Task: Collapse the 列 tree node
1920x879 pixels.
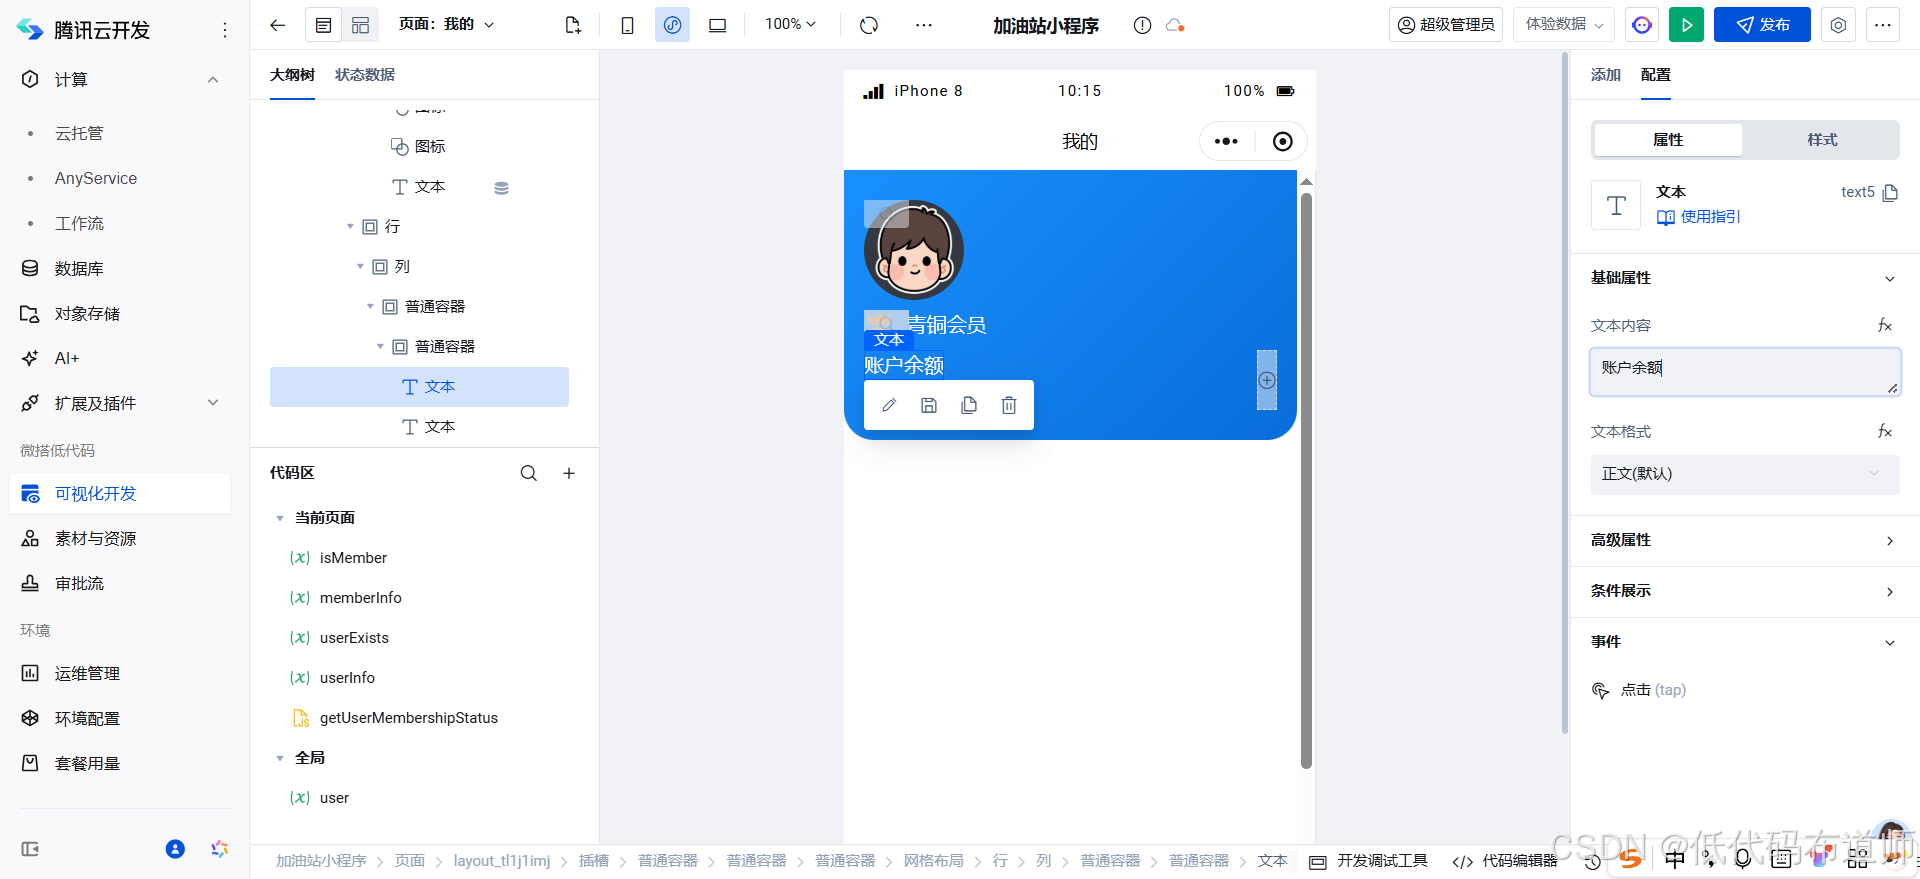Action: coord(360,267)
